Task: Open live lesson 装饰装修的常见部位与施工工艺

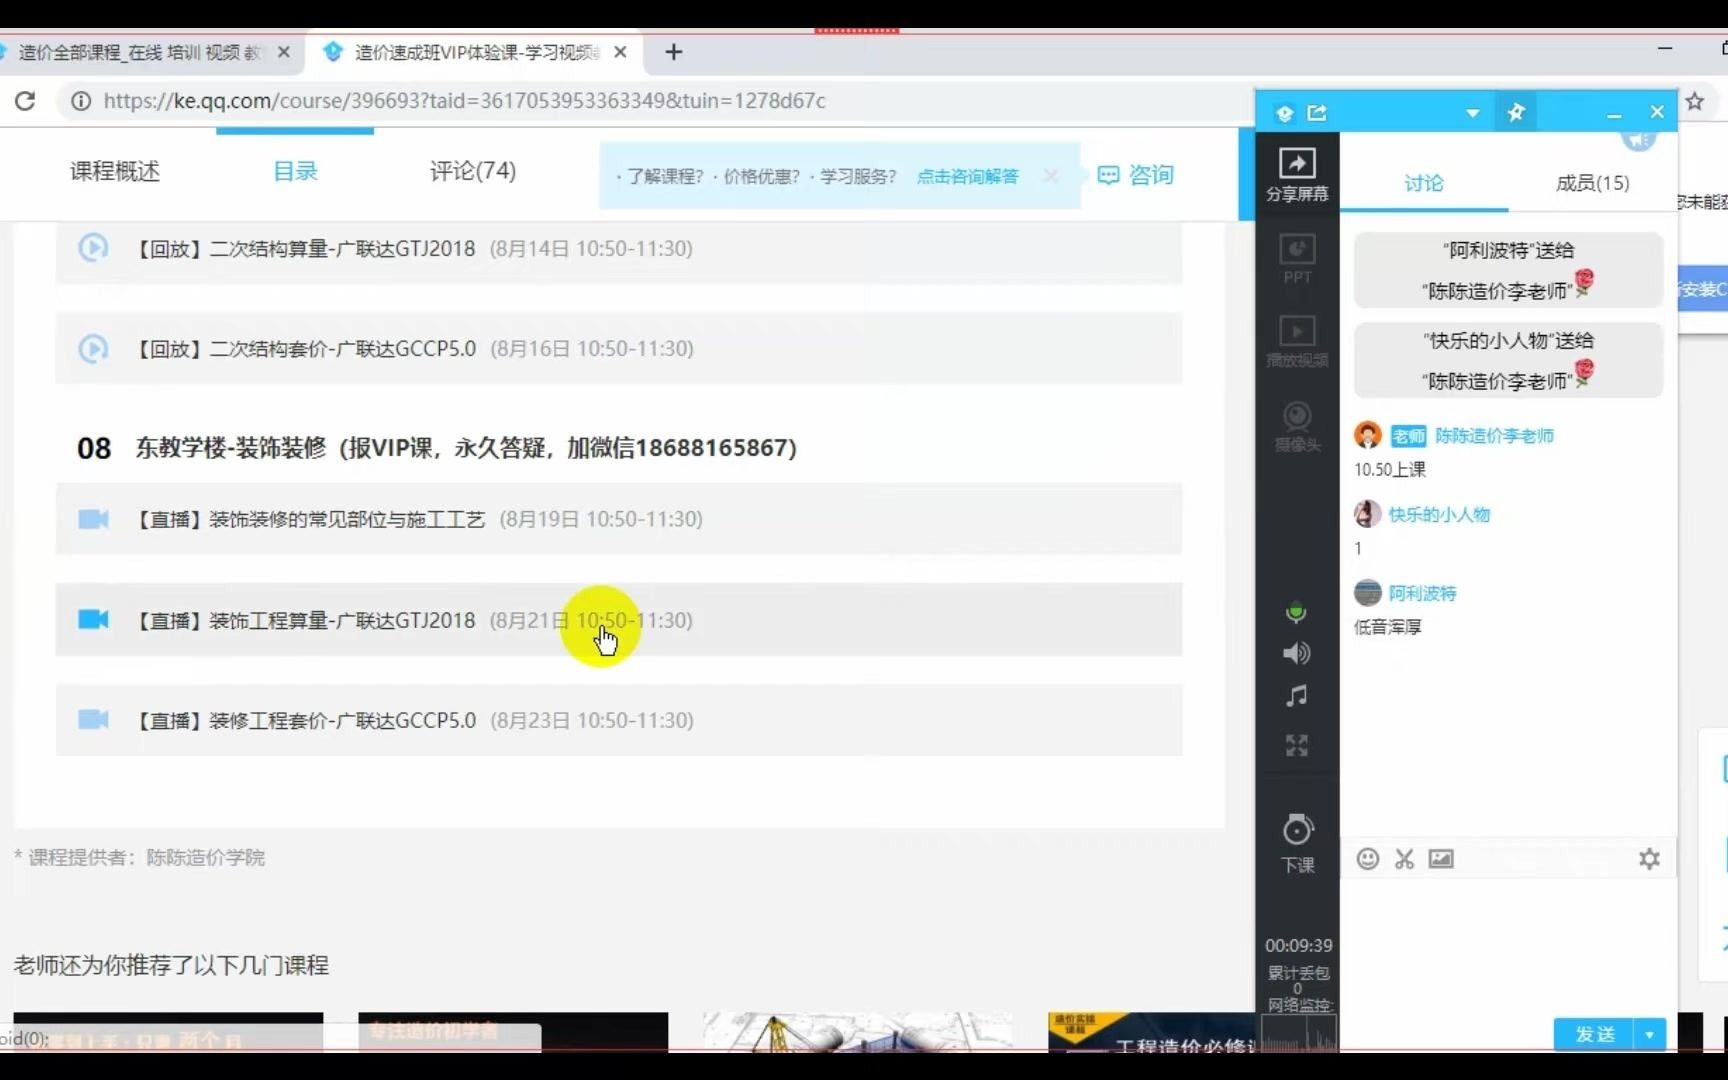Action: 619,519
